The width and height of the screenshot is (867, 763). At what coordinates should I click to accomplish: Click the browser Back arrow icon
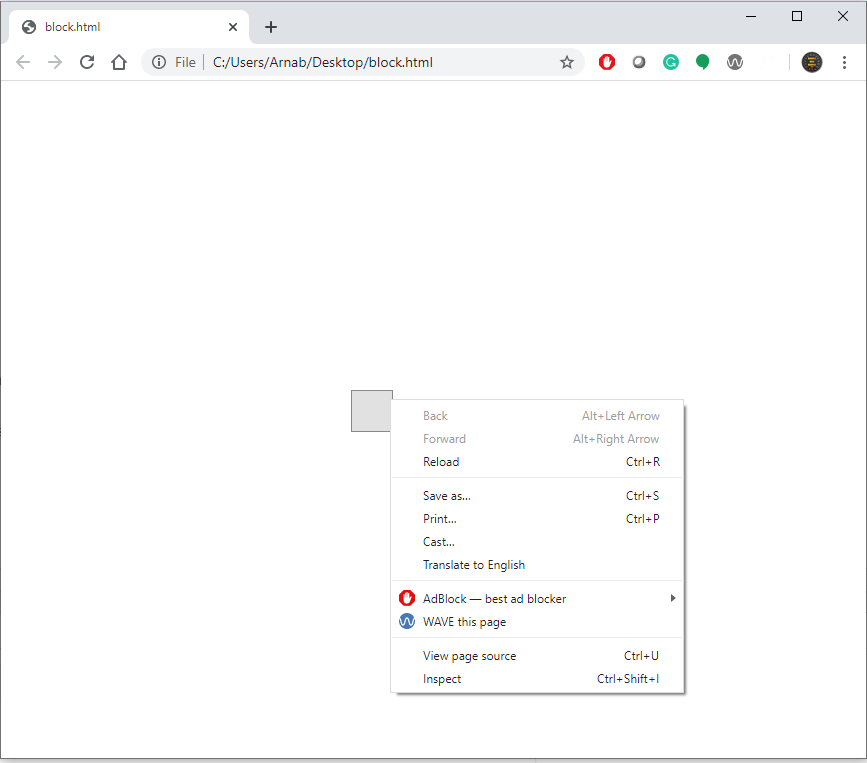[x=23, y=62]
